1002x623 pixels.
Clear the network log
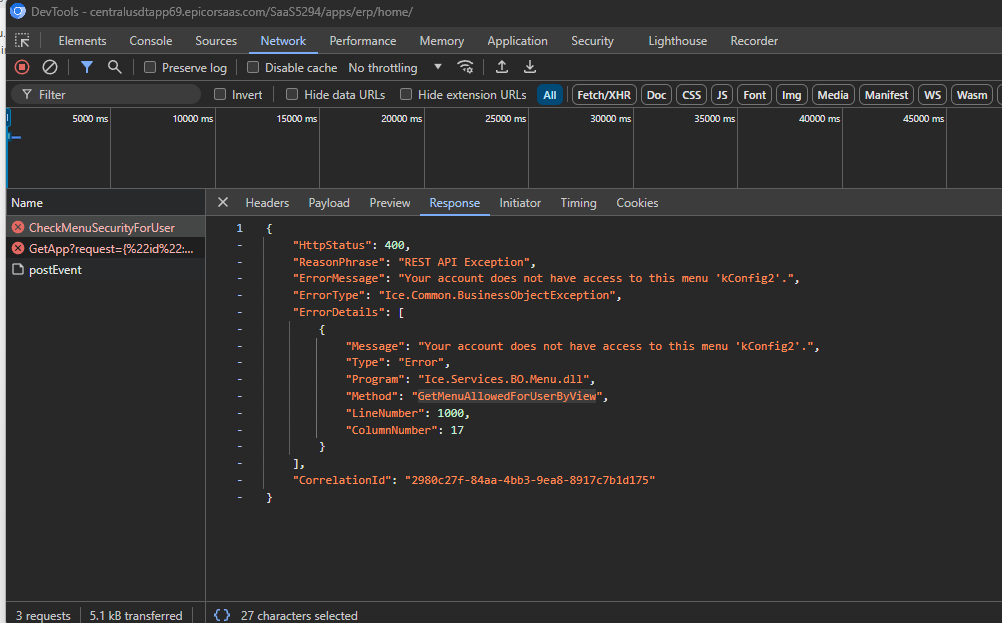tap(49, 67)
